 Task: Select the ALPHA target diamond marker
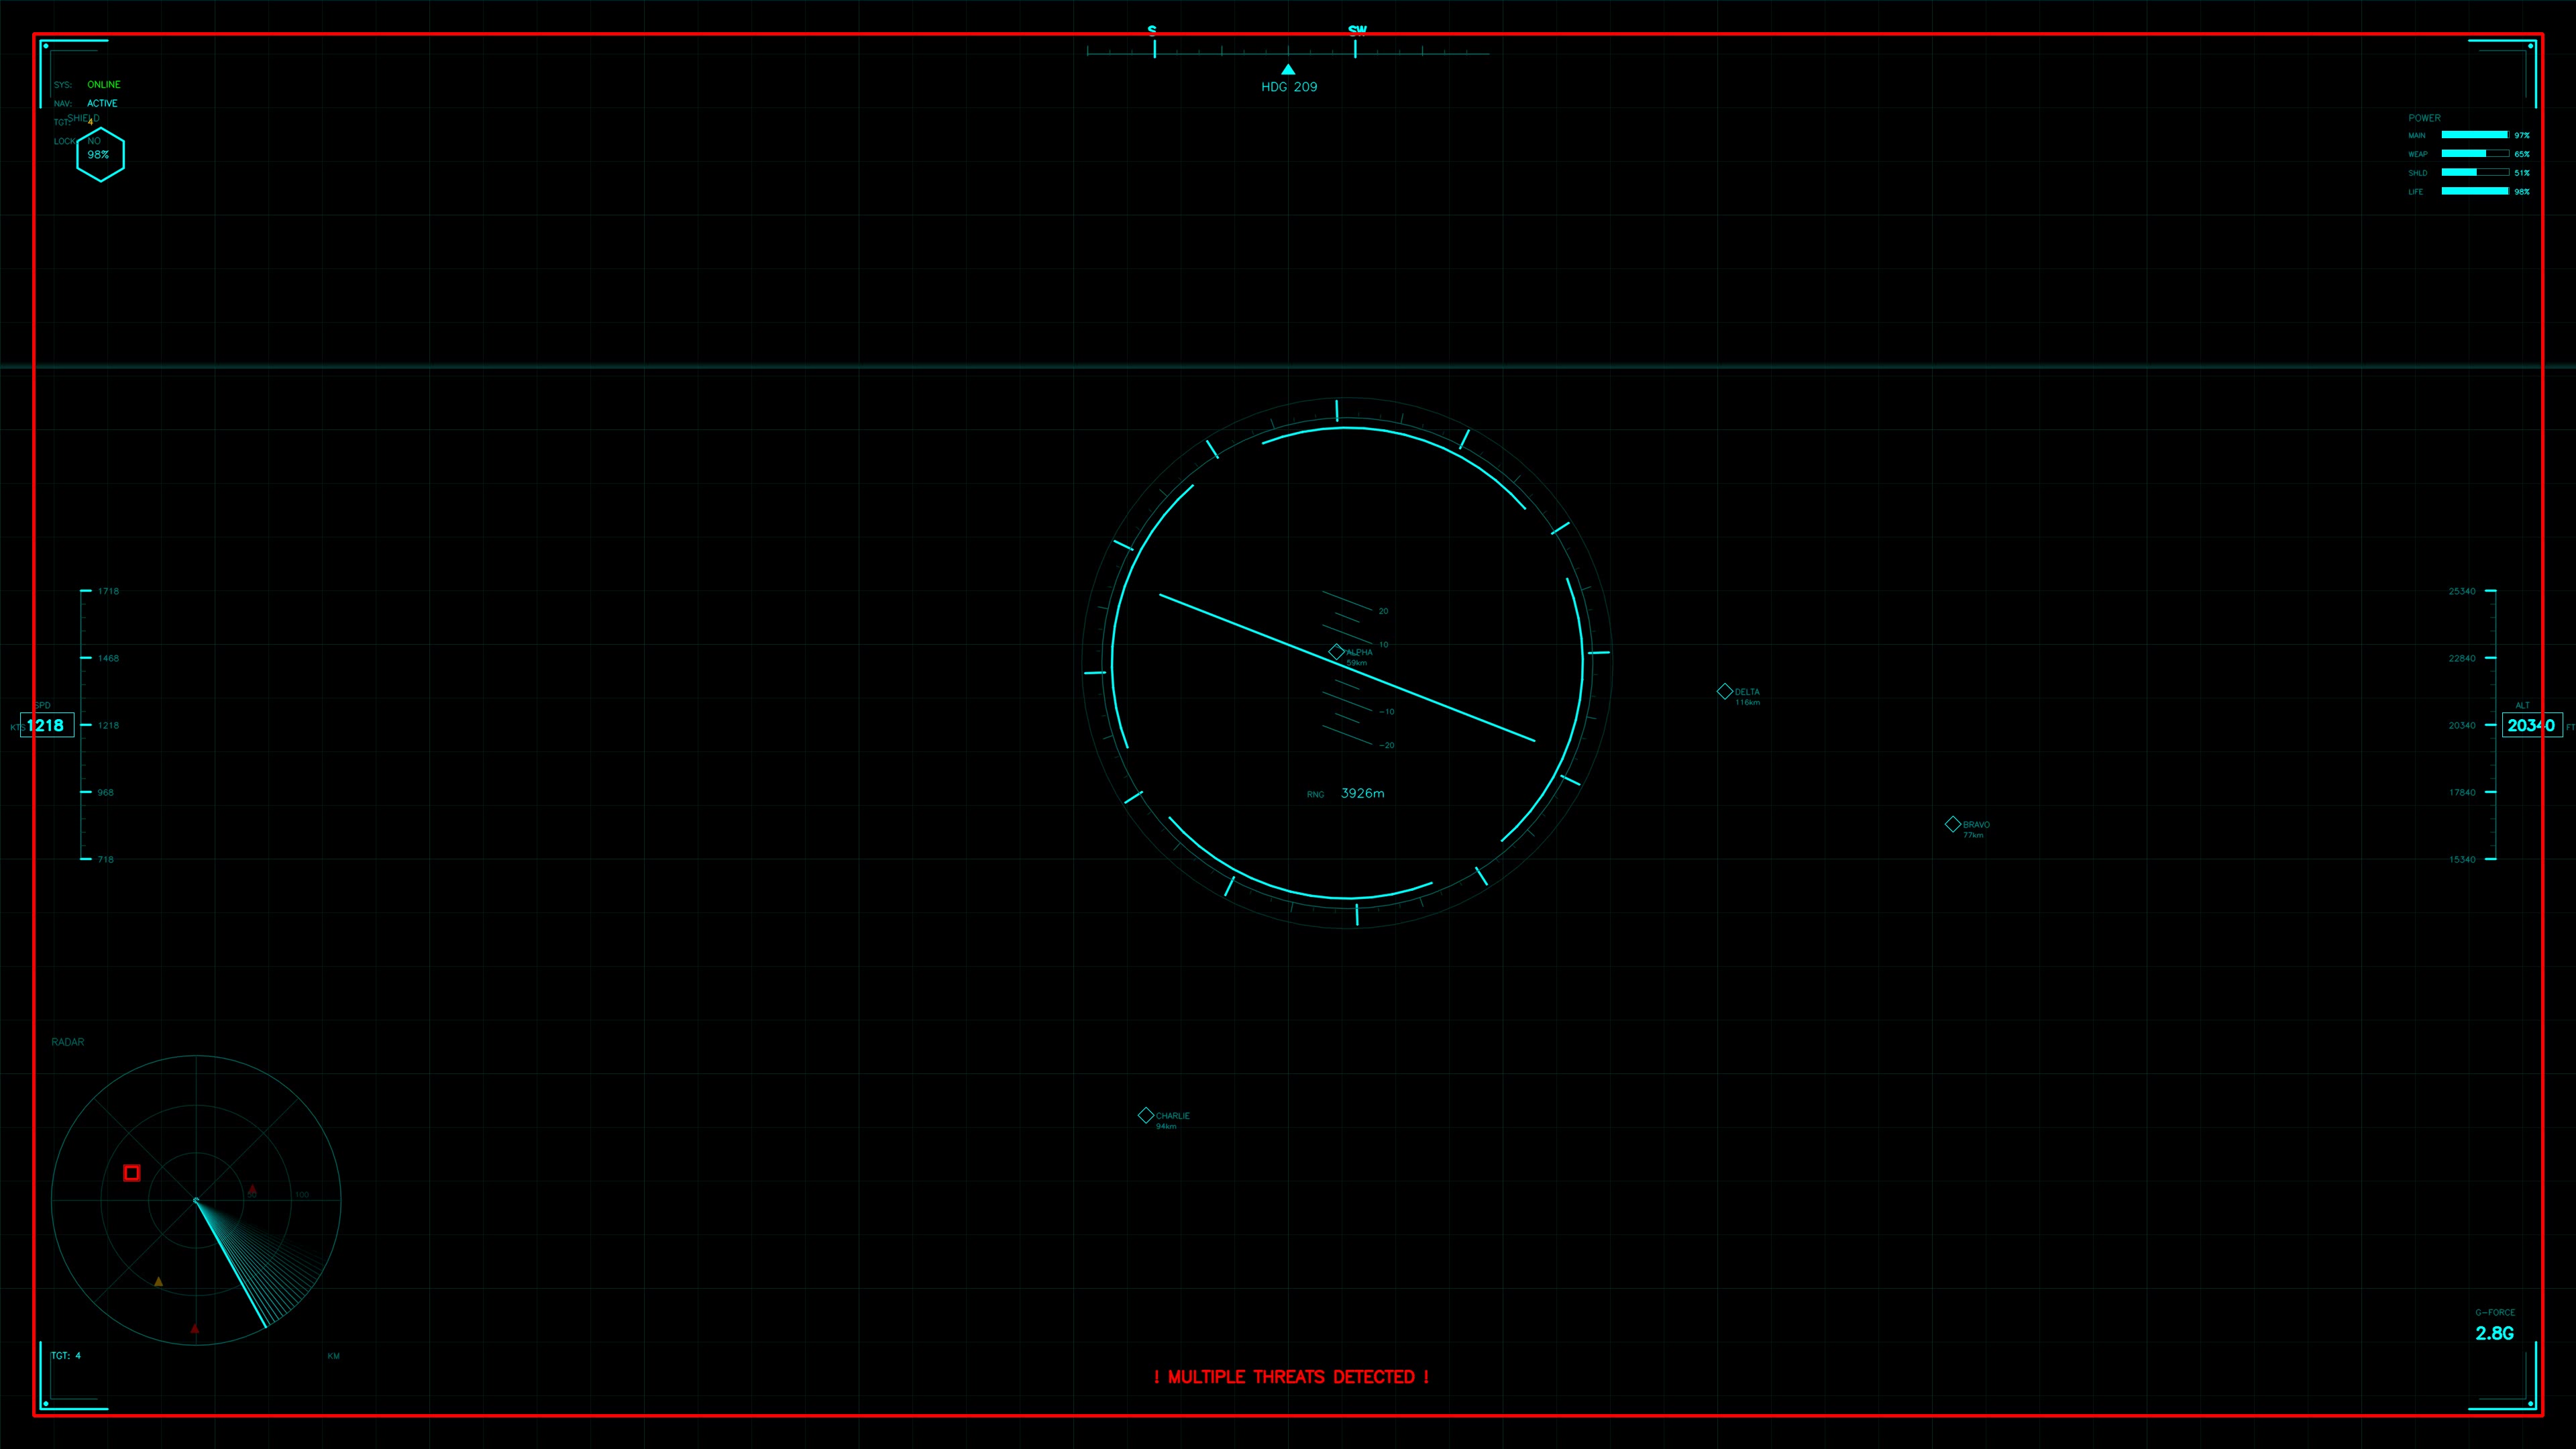coord(1337,651)
